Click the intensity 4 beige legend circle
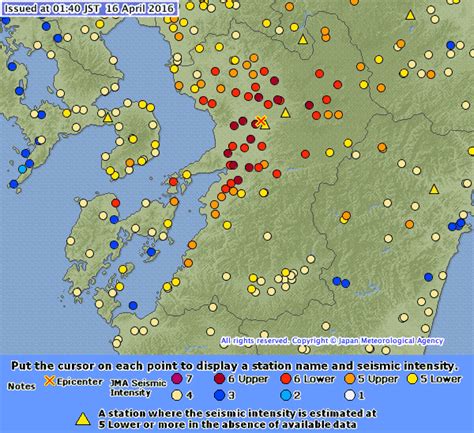 click(x=177, y=395)
